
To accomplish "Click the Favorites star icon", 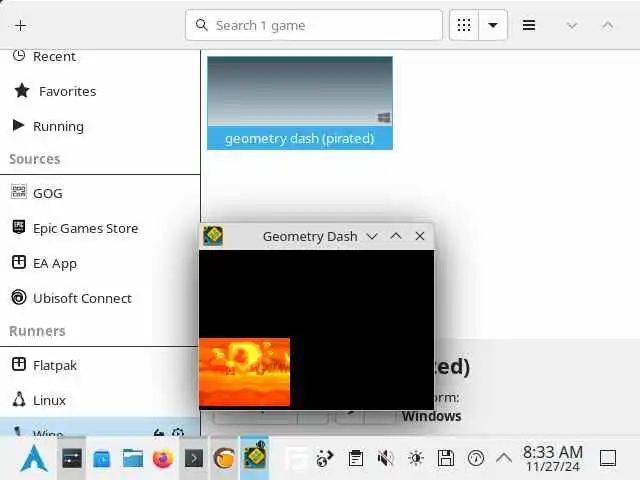I will click(x=22, y=91).
